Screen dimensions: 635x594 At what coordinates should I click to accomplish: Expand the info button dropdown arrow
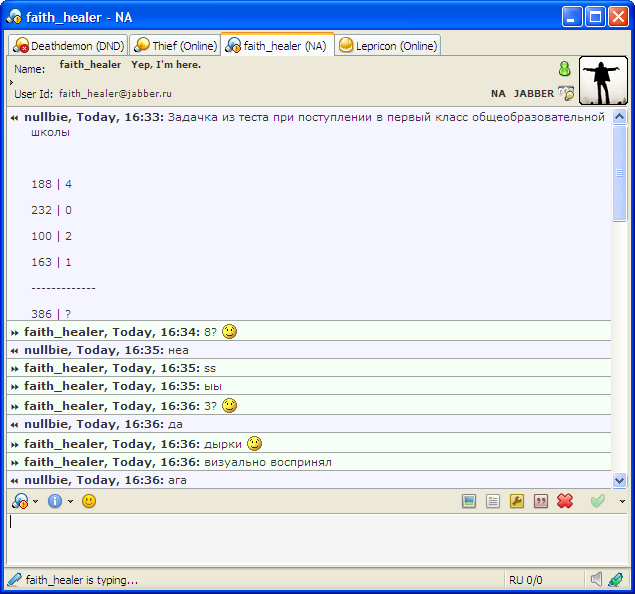point(70,502)
